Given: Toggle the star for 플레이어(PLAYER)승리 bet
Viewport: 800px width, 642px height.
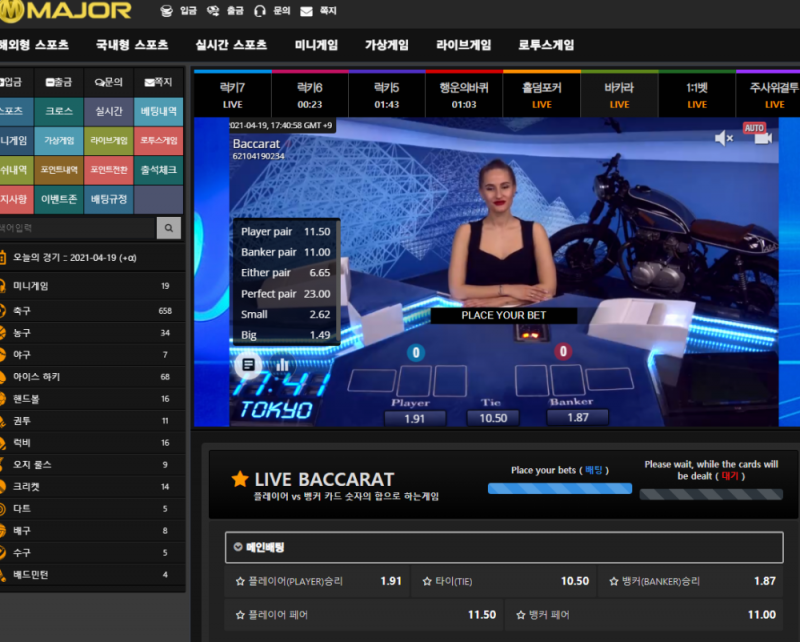Looking at the screenshot, I should (240, 581).
